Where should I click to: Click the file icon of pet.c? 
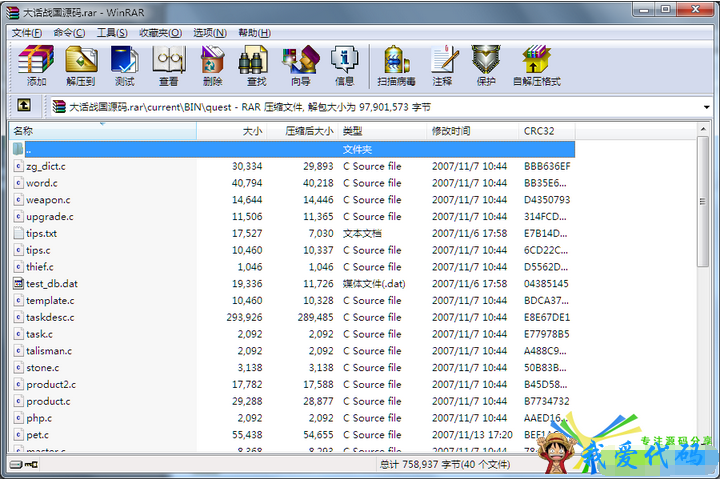coord(18,434)
